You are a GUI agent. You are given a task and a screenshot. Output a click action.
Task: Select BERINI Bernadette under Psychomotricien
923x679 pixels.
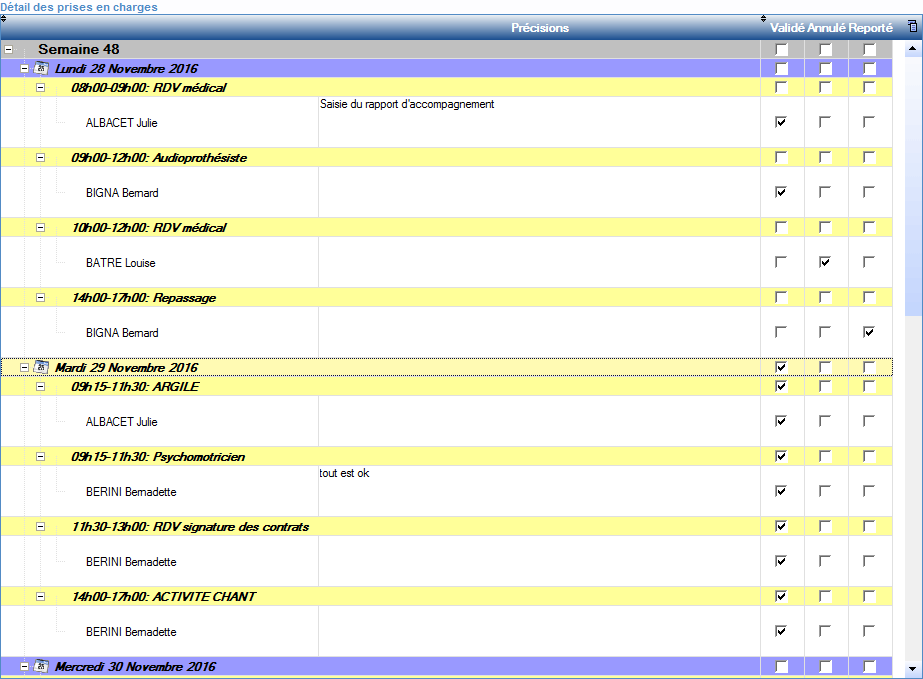click(x=131, y=492)
